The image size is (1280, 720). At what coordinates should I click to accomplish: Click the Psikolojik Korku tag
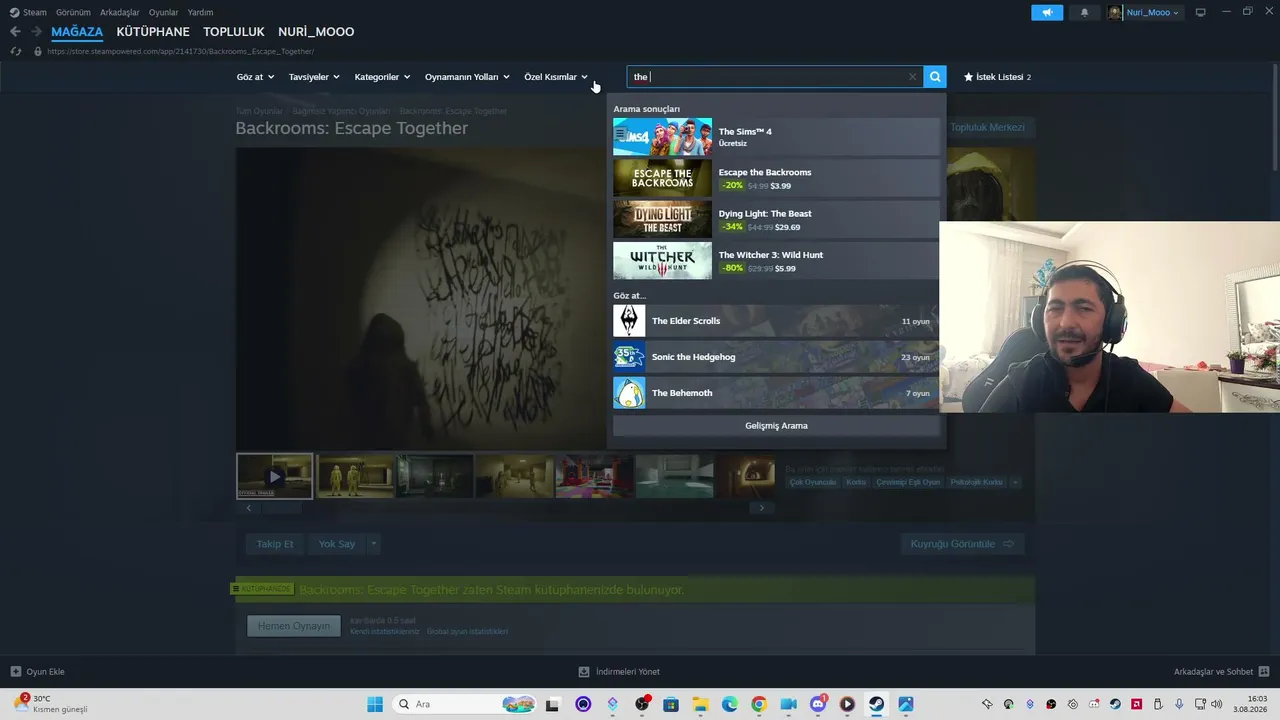tap(977, 482)
